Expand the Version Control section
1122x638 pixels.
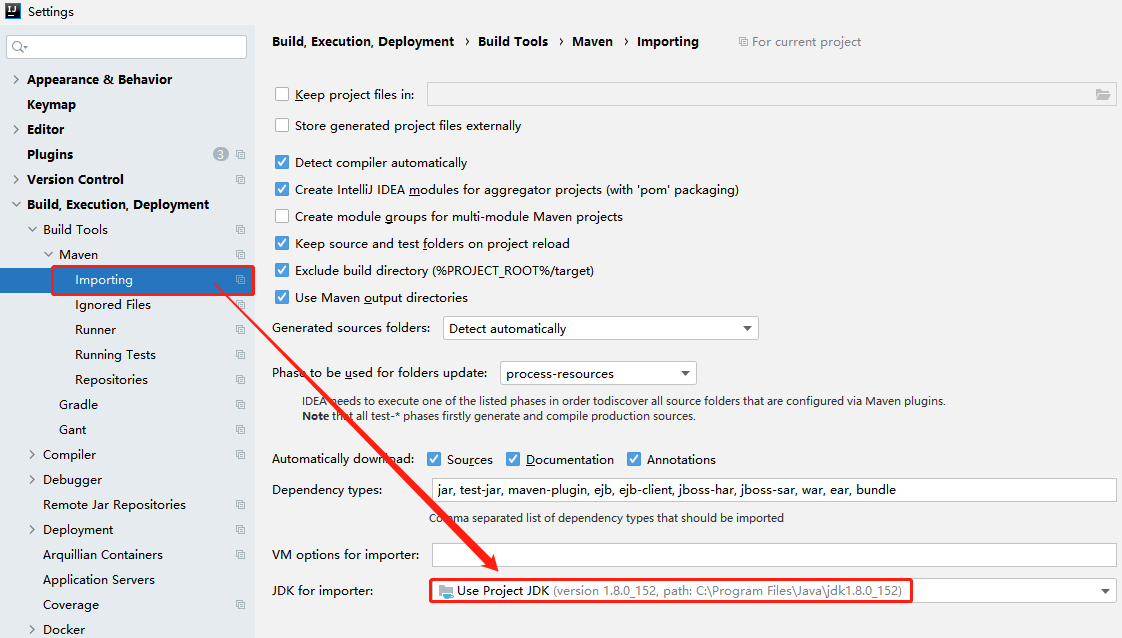click(x=16, y=180)
